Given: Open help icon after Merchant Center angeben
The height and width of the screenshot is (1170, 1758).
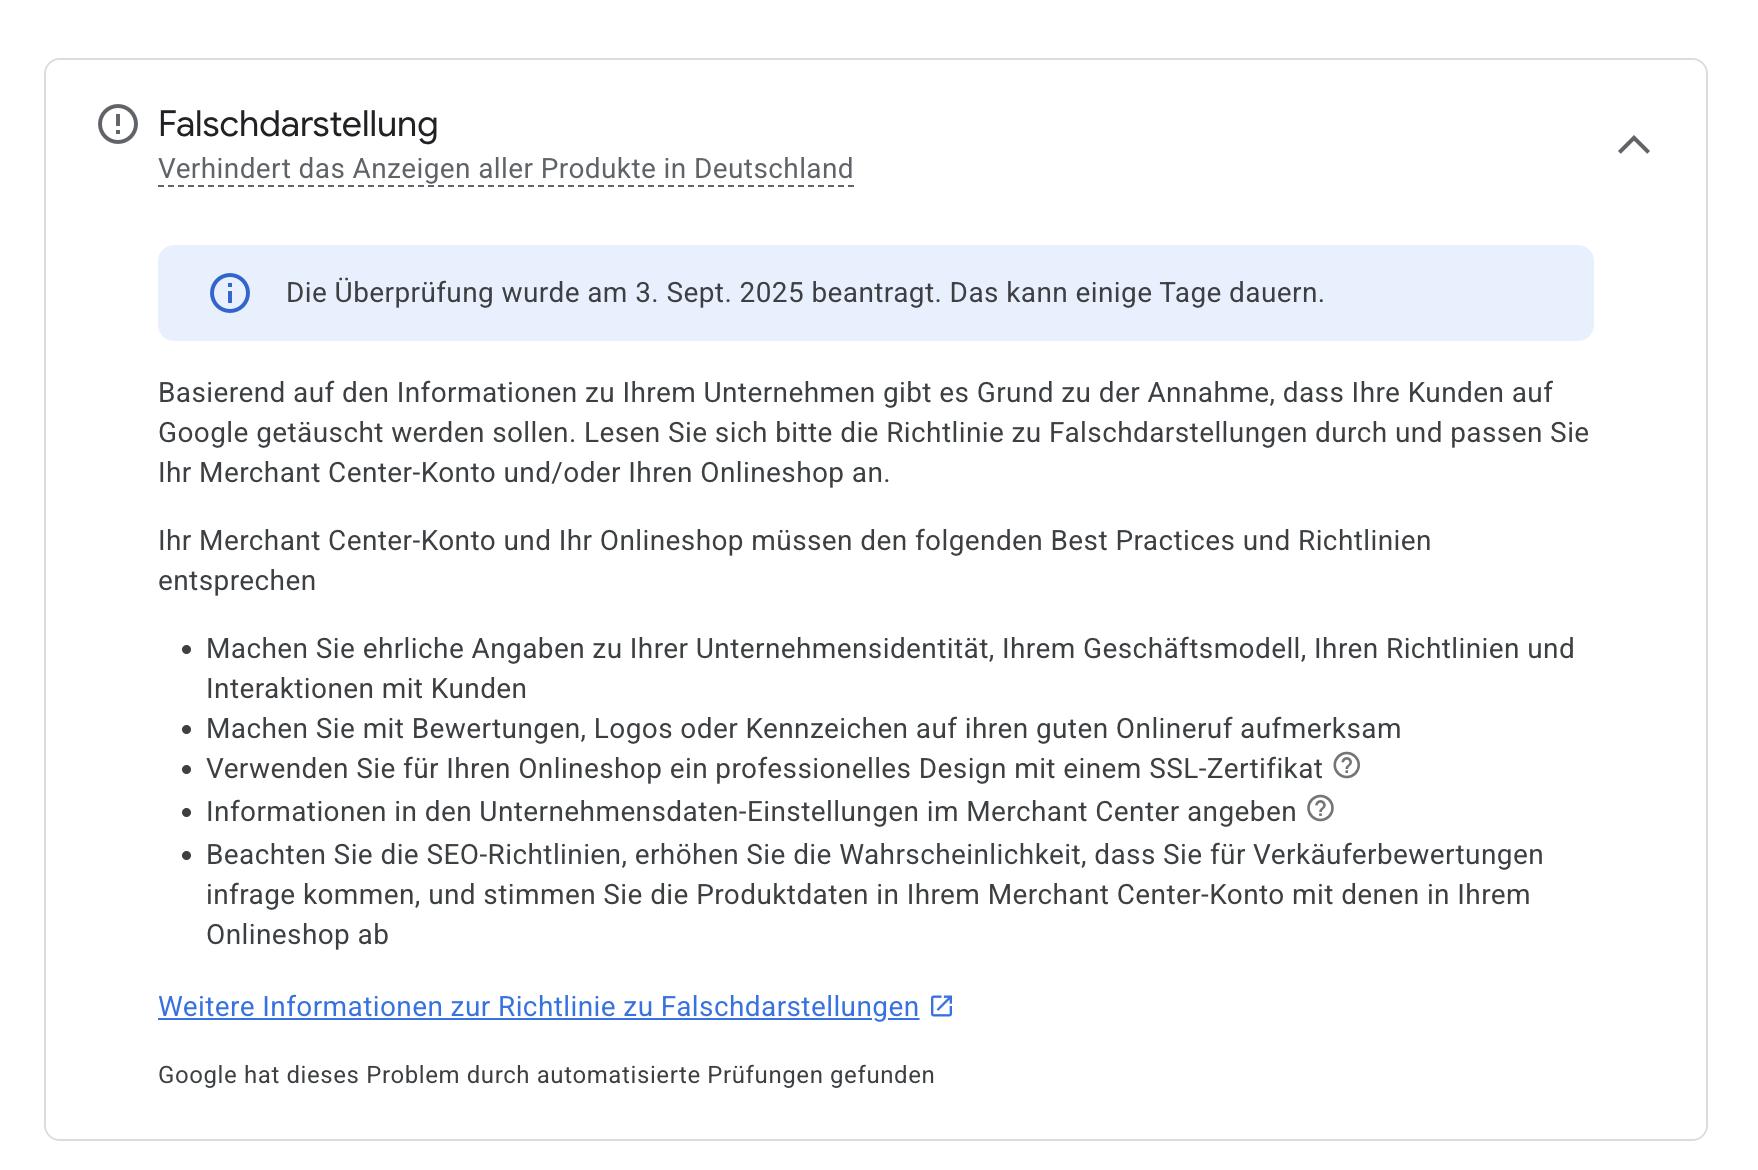Looking at the screenshot, I should click(x=1321, y=809).
